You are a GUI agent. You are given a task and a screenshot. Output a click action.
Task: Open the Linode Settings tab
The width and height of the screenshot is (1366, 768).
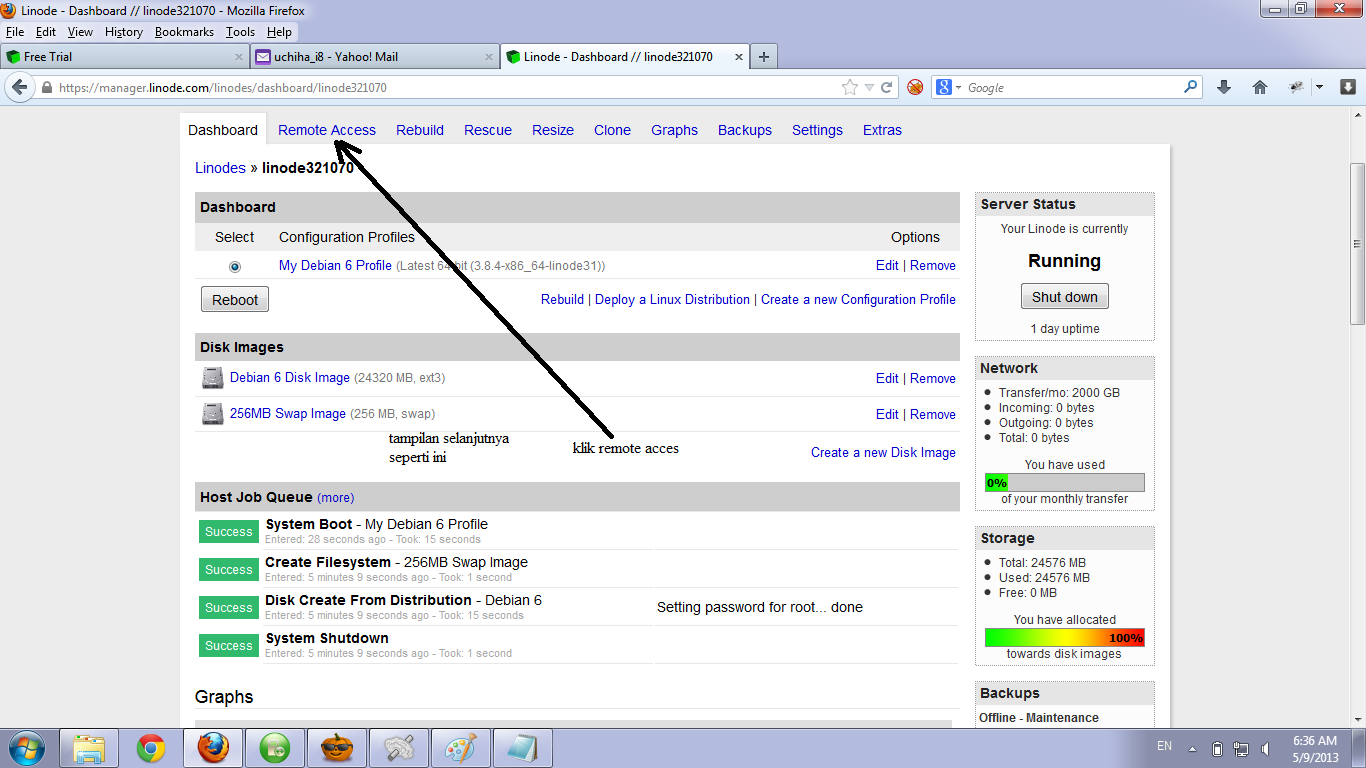pyautogui.click(x=817, y=130)
